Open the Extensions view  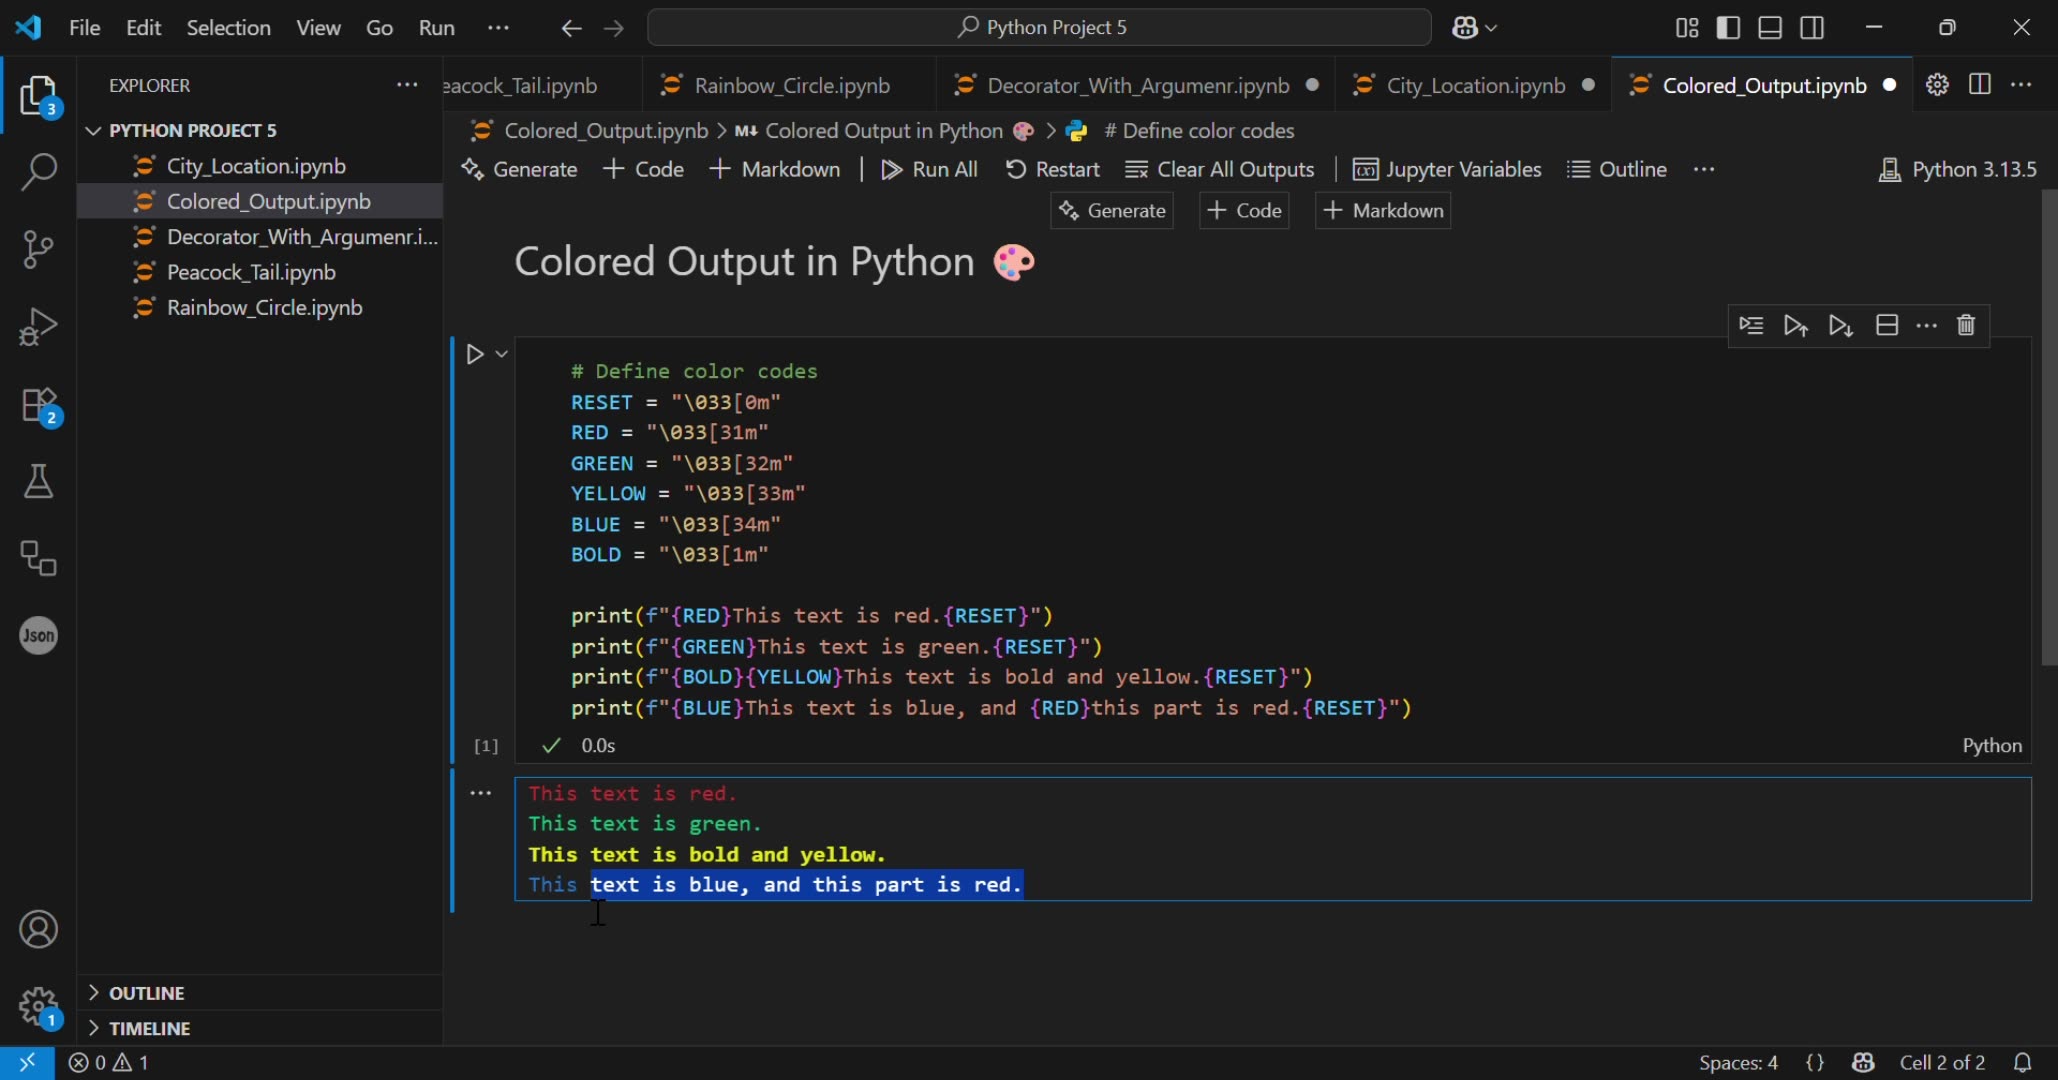(x=38, y=404)
